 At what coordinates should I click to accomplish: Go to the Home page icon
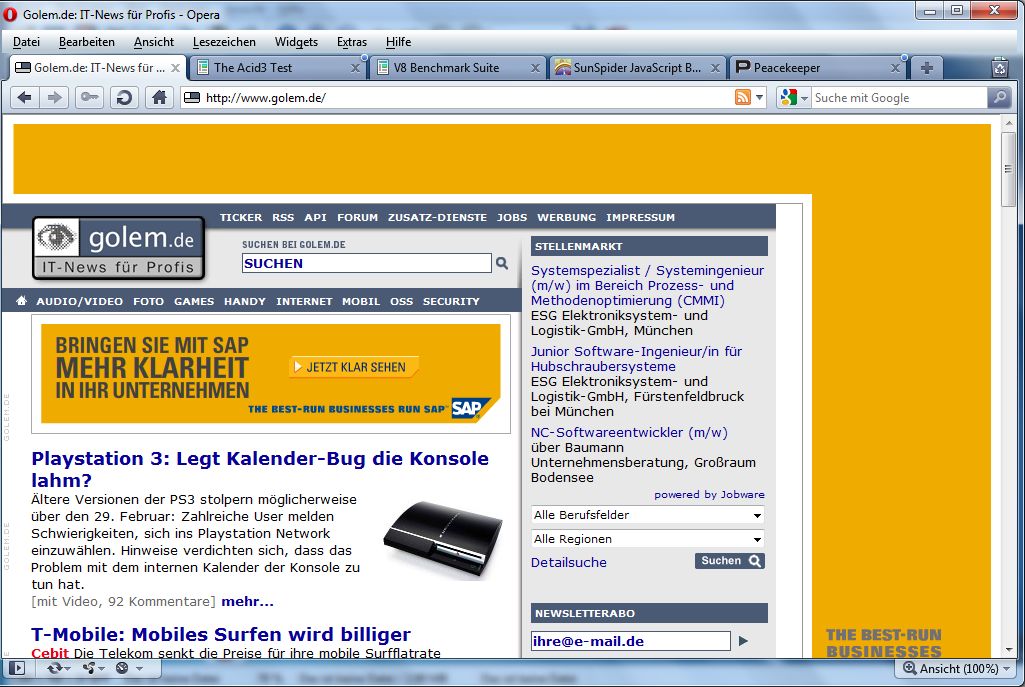158,97
